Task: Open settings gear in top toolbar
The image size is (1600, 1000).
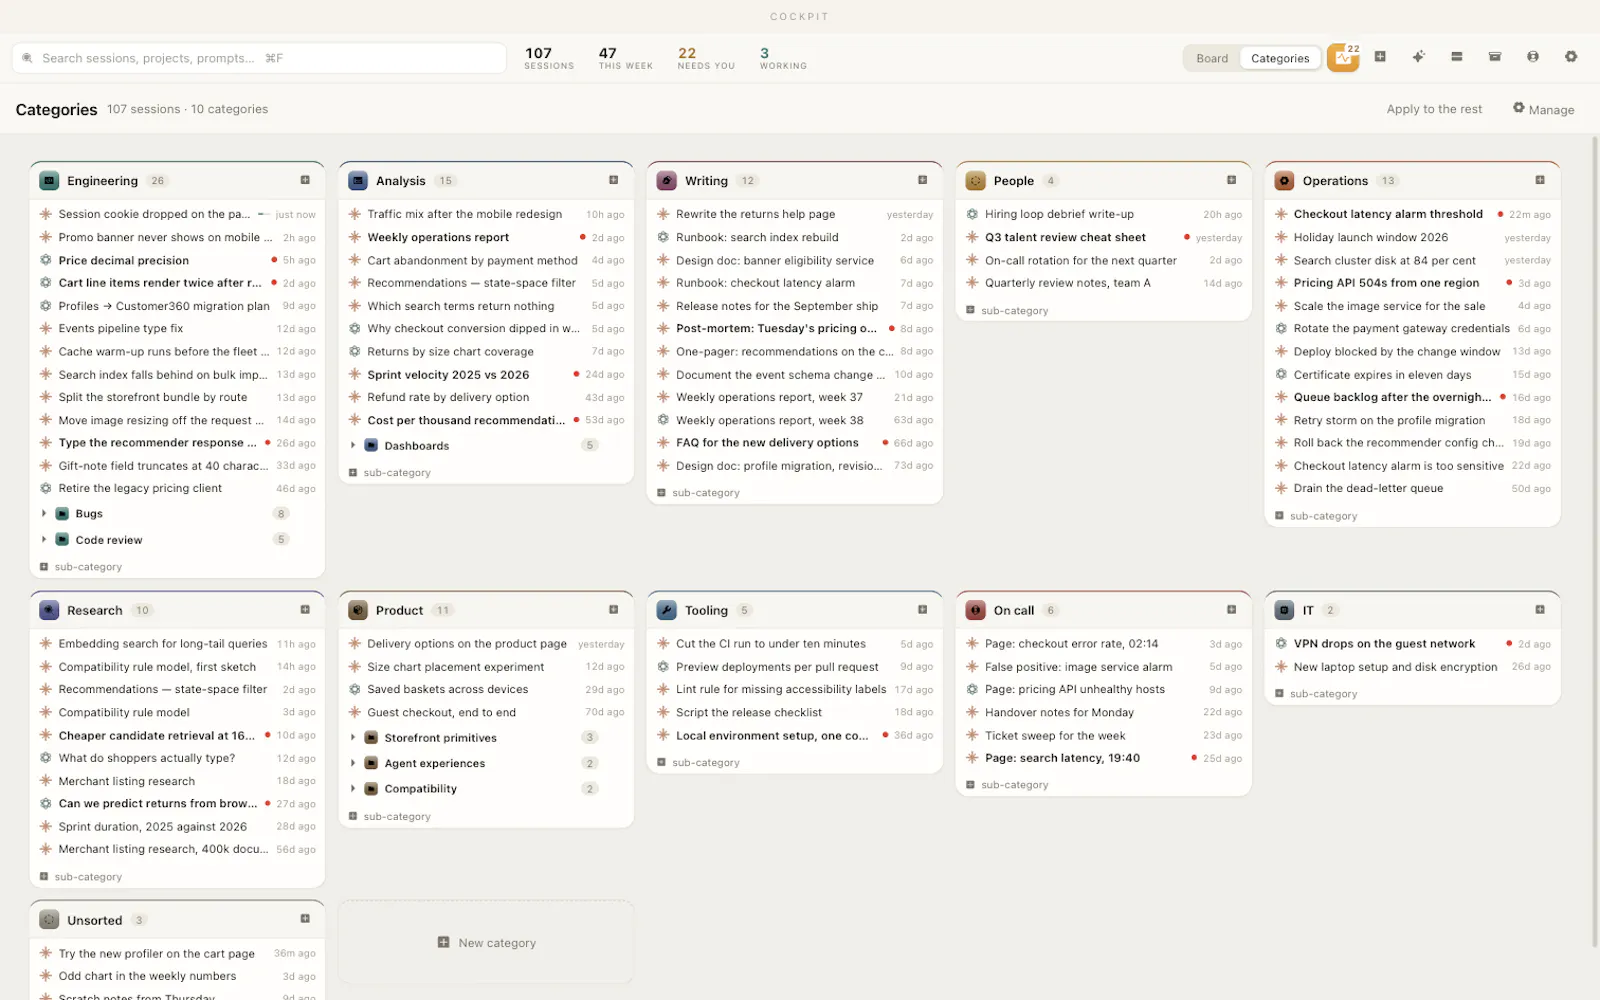Action: 1571,57
